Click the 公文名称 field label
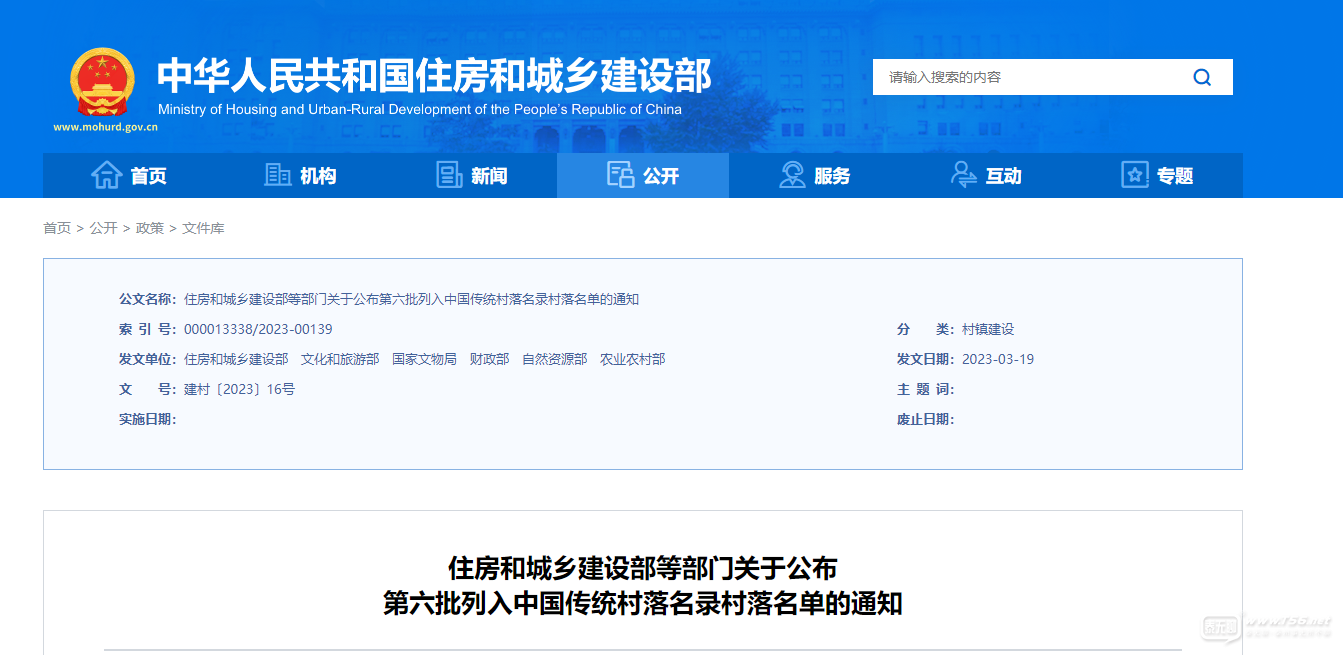This screenshot has height=655, width=1343. coord(147,299)
